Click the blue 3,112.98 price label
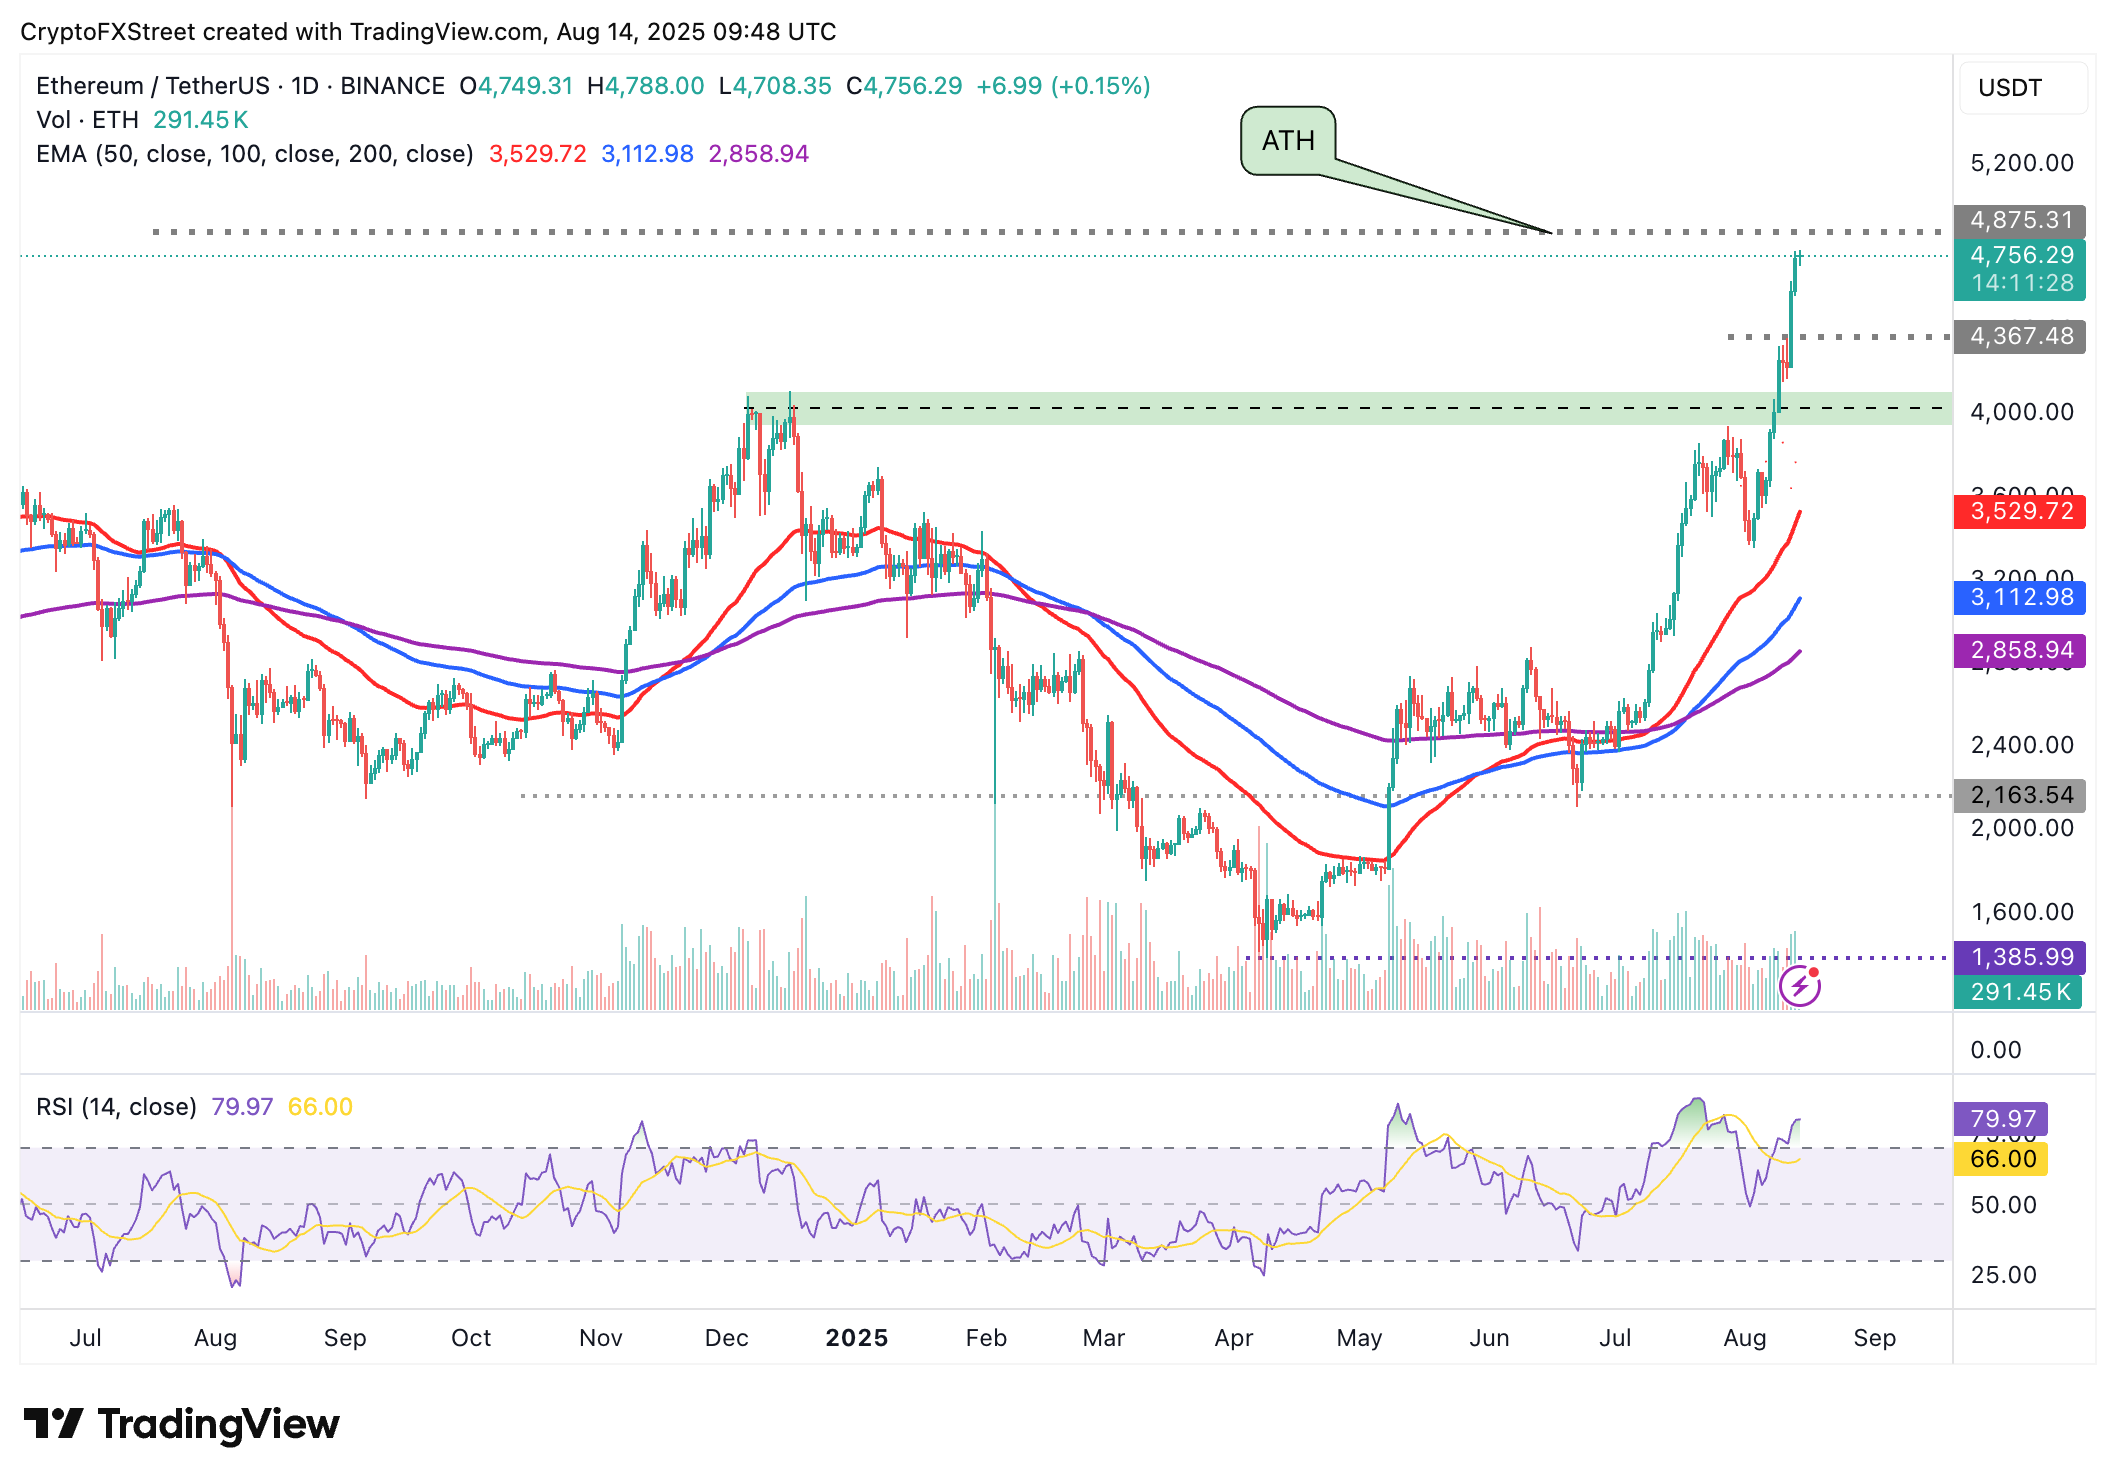This screenshot has width=2116, height=1484. 2020,598
